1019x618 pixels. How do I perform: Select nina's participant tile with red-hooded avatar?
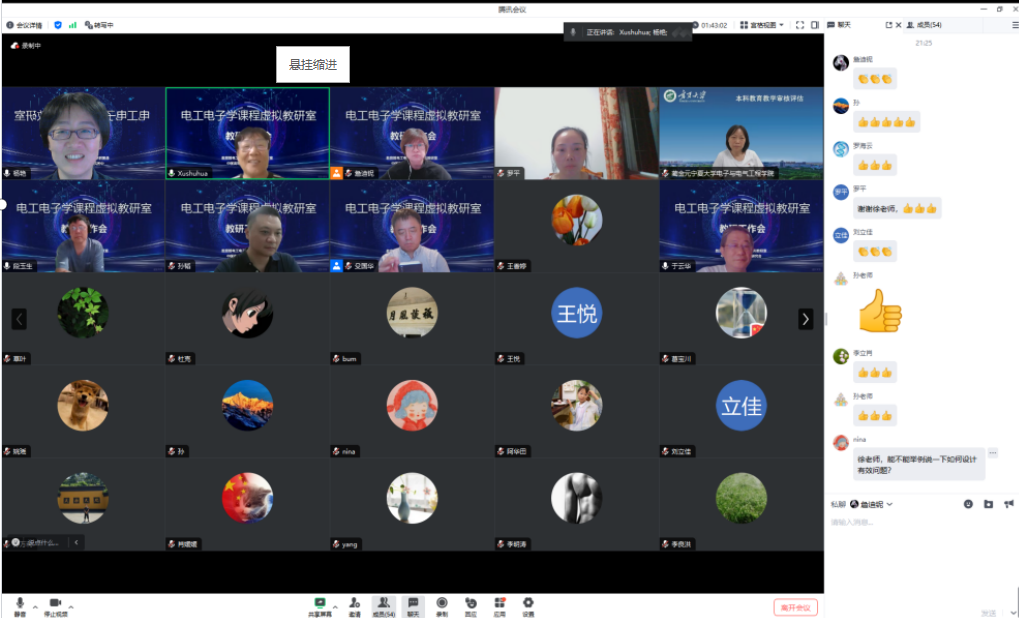coord(412,411)
